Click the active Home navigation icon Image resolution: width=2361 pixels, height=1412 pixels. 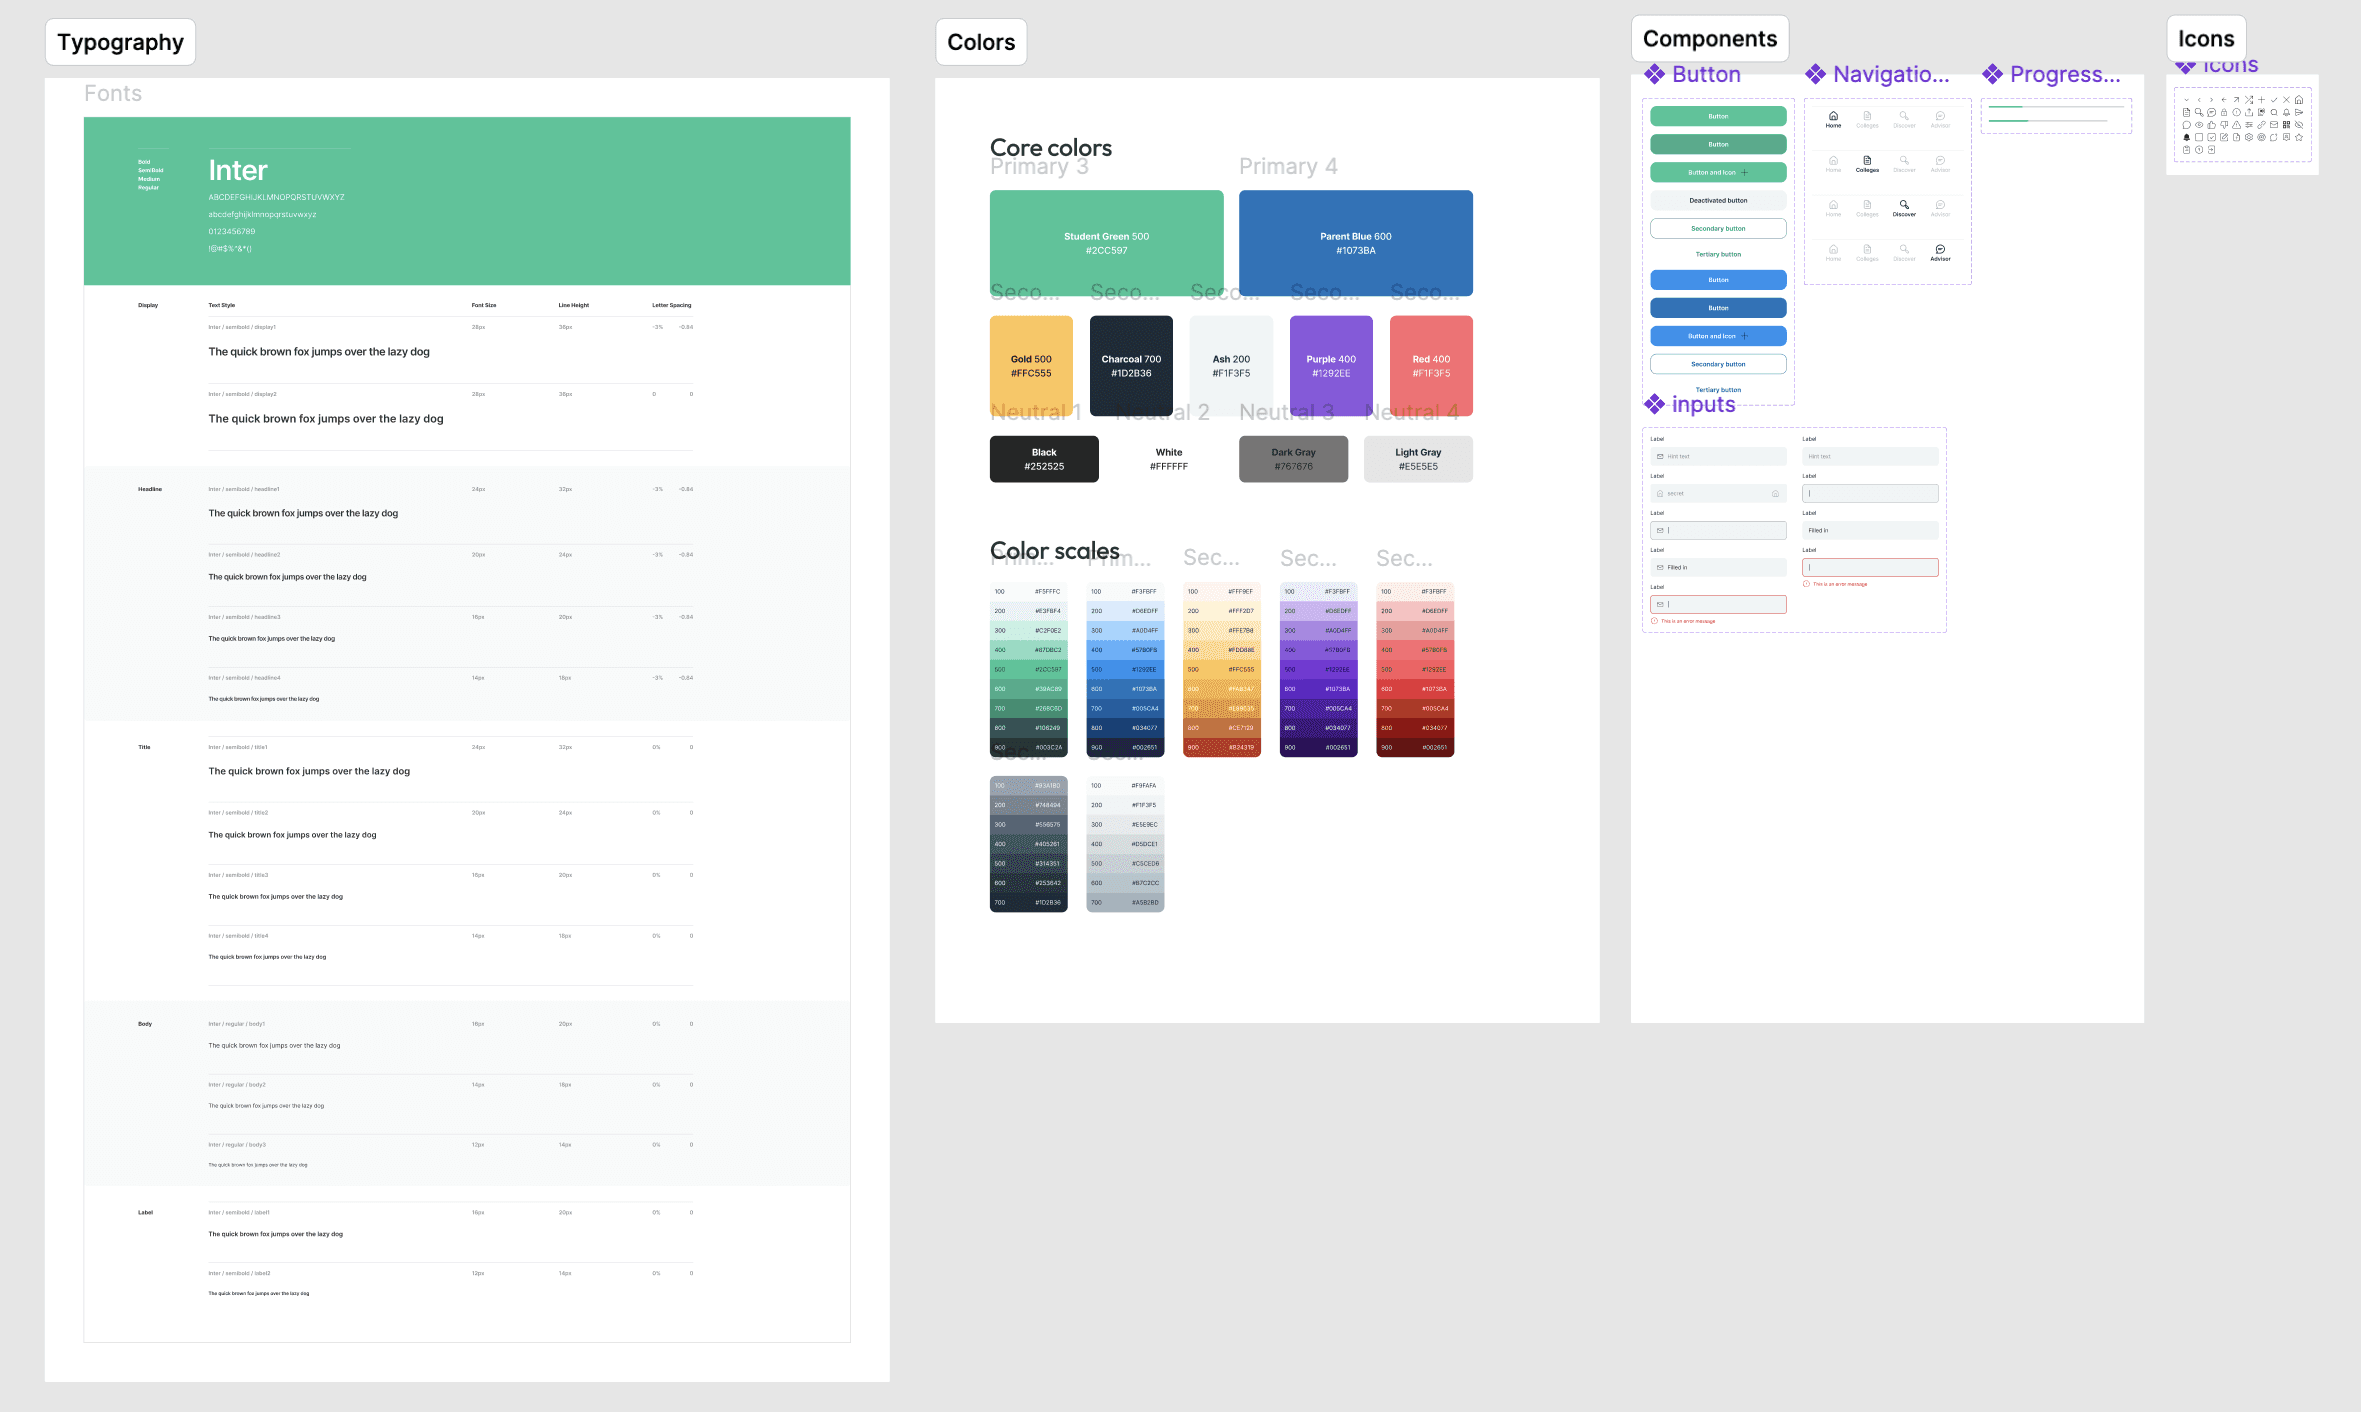[x=1833, y=116]
